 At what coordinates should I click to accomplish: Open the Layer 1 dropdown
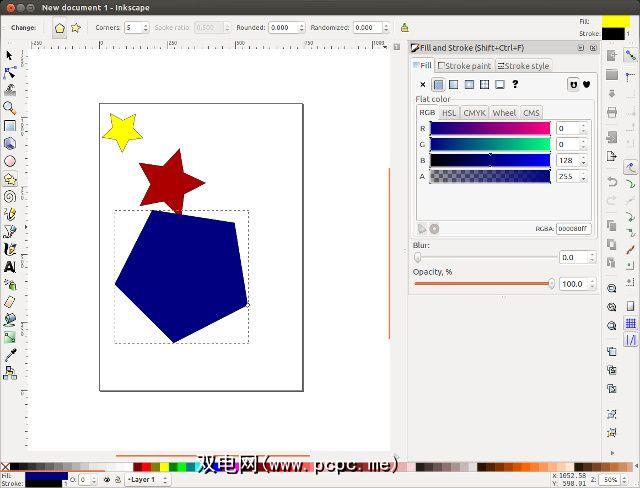(x=148, y=480)
